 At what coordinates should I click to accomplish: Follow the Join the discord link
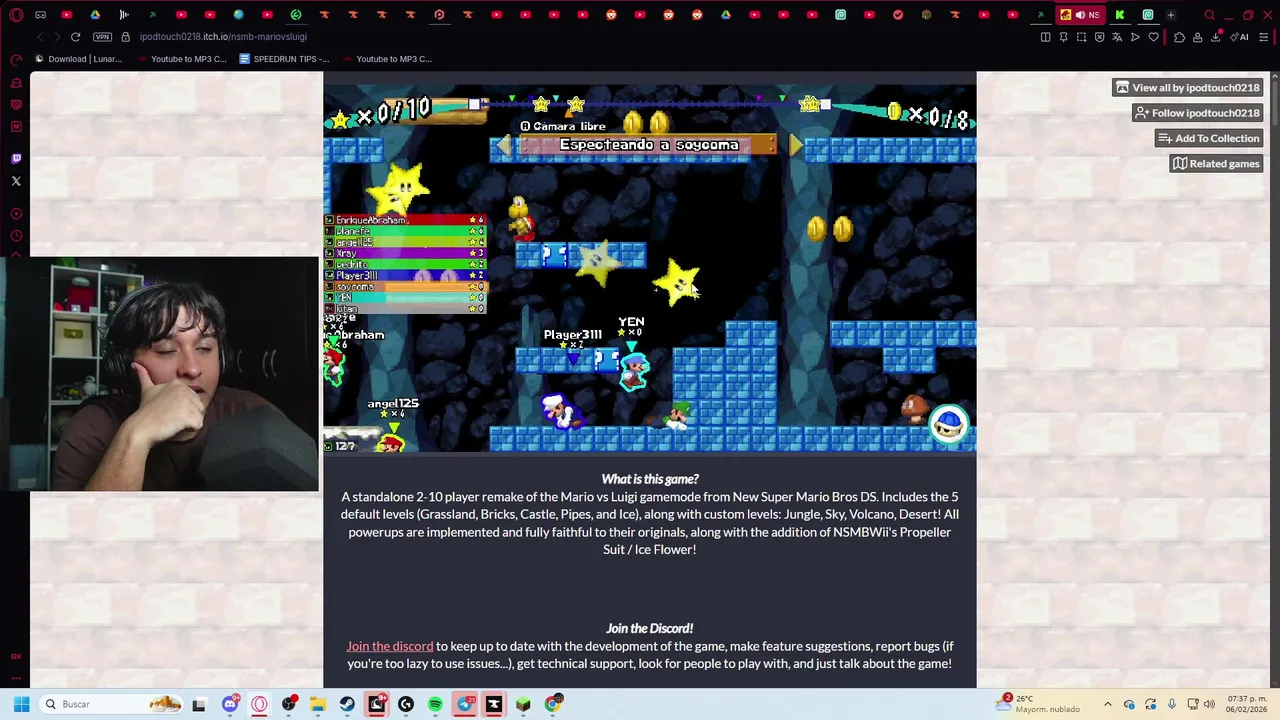(390, 646)
